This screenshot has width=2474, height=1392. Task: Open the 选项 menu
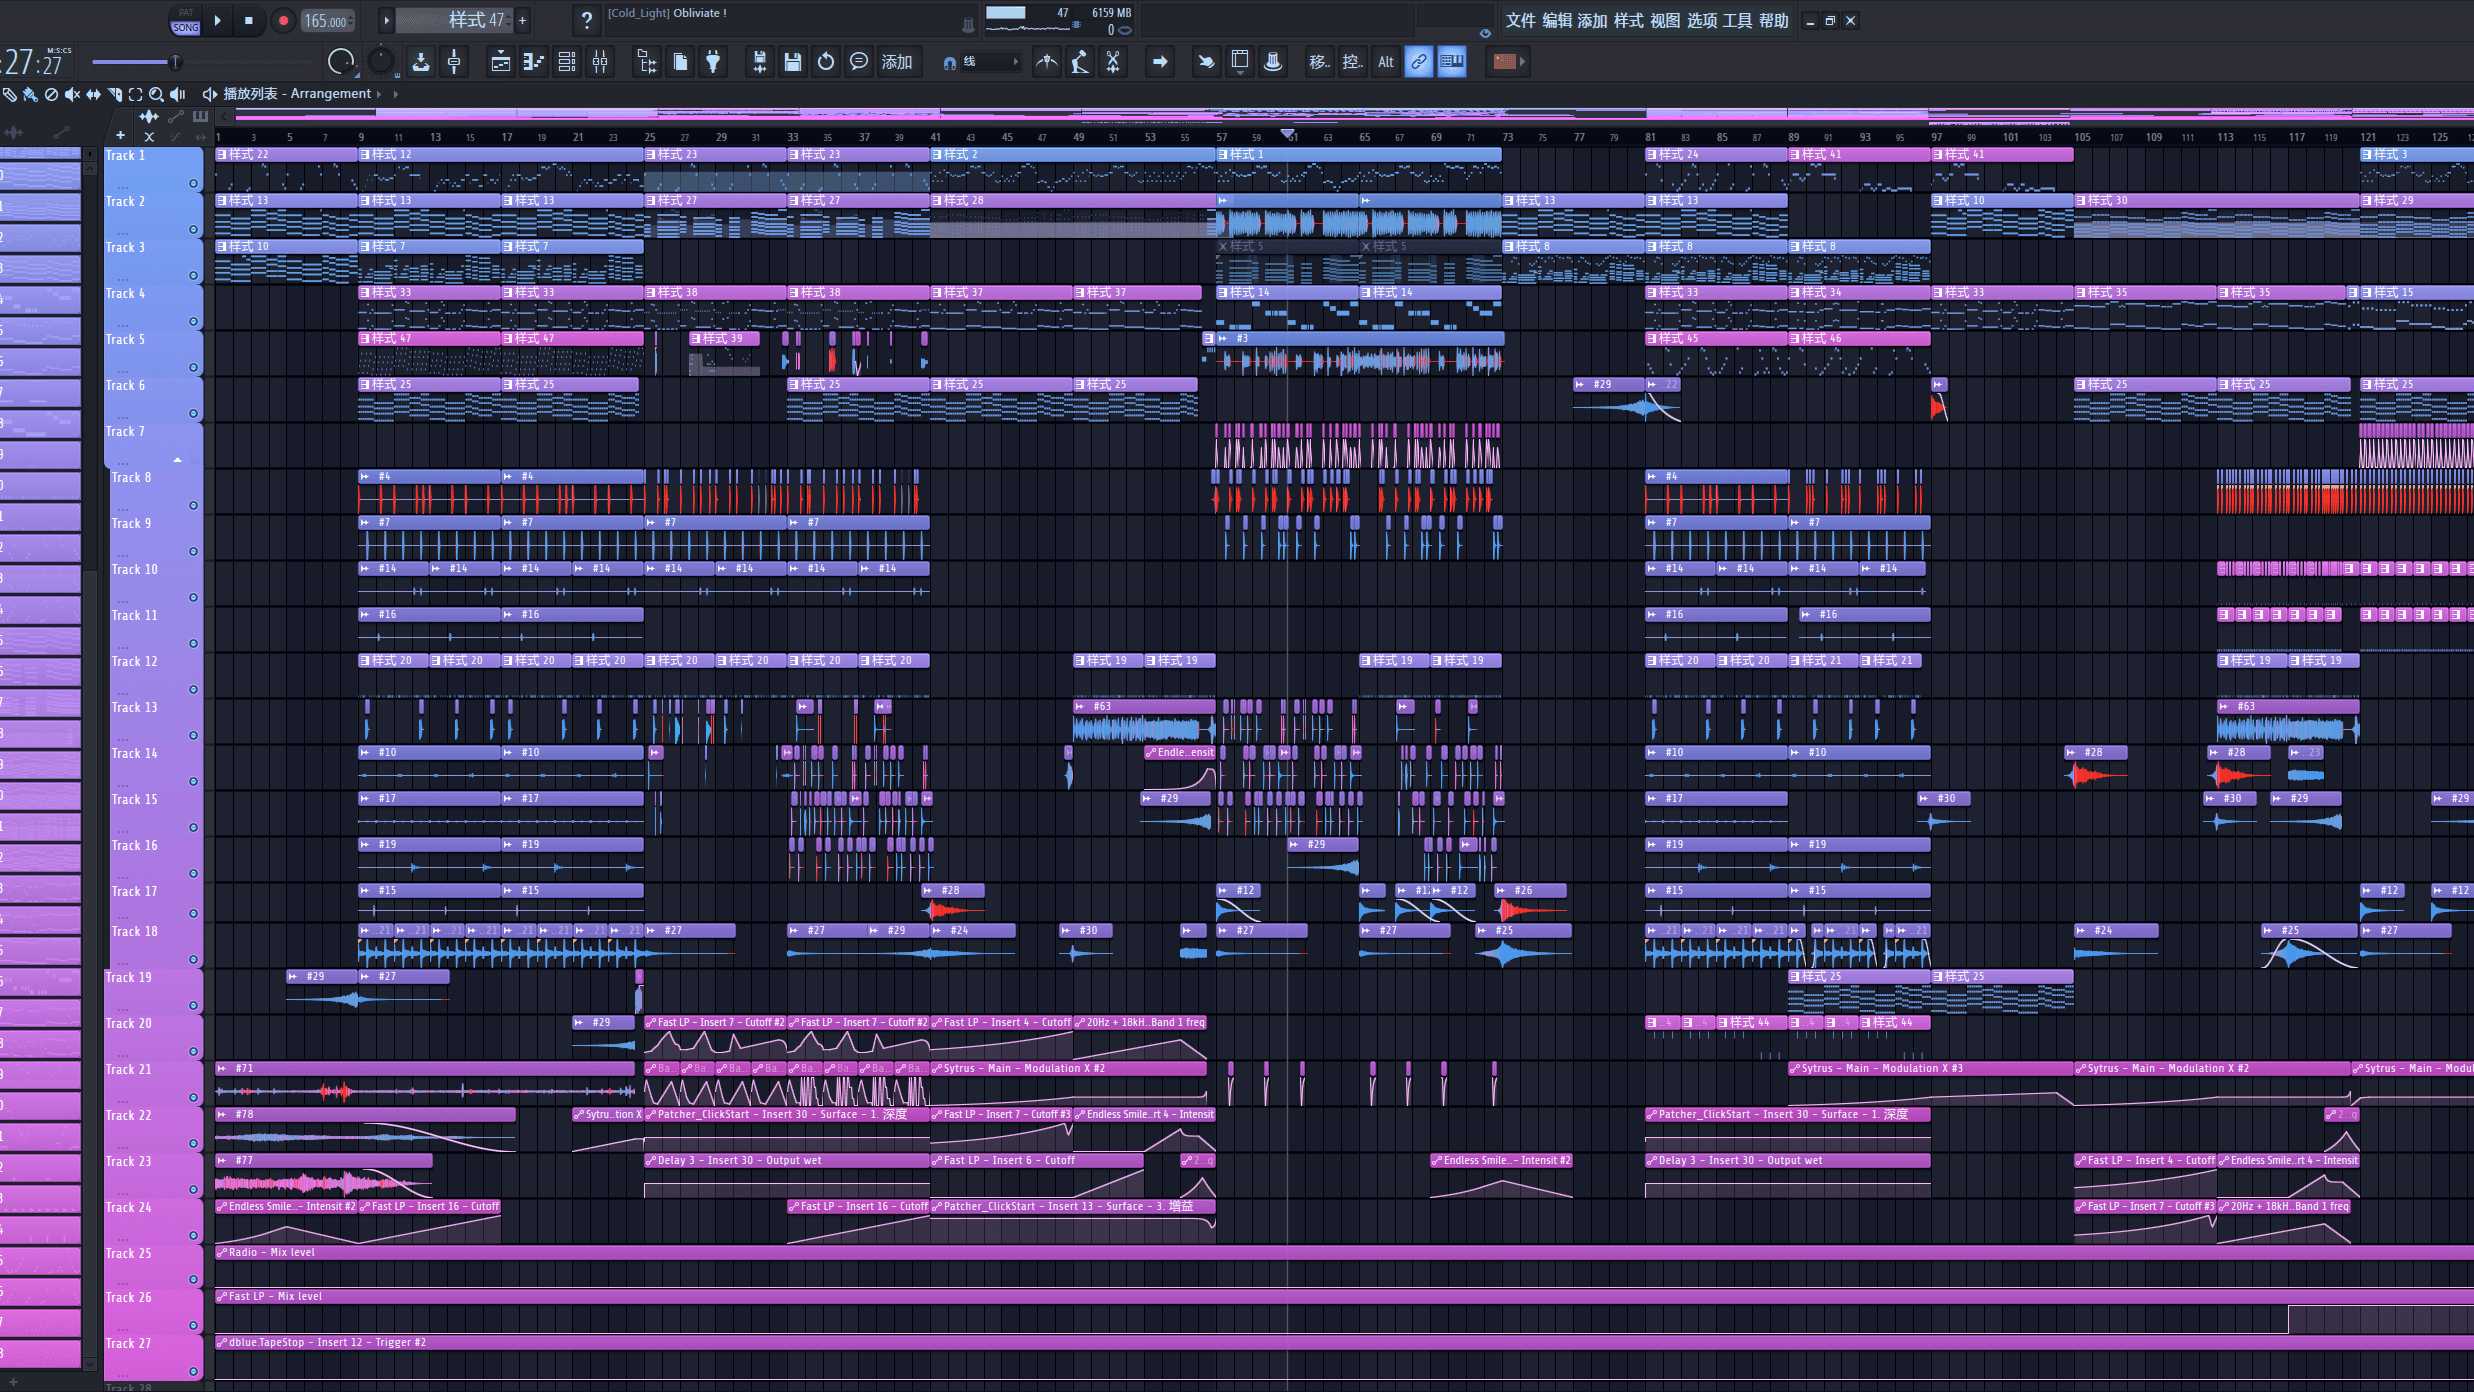coord(1701,21)
